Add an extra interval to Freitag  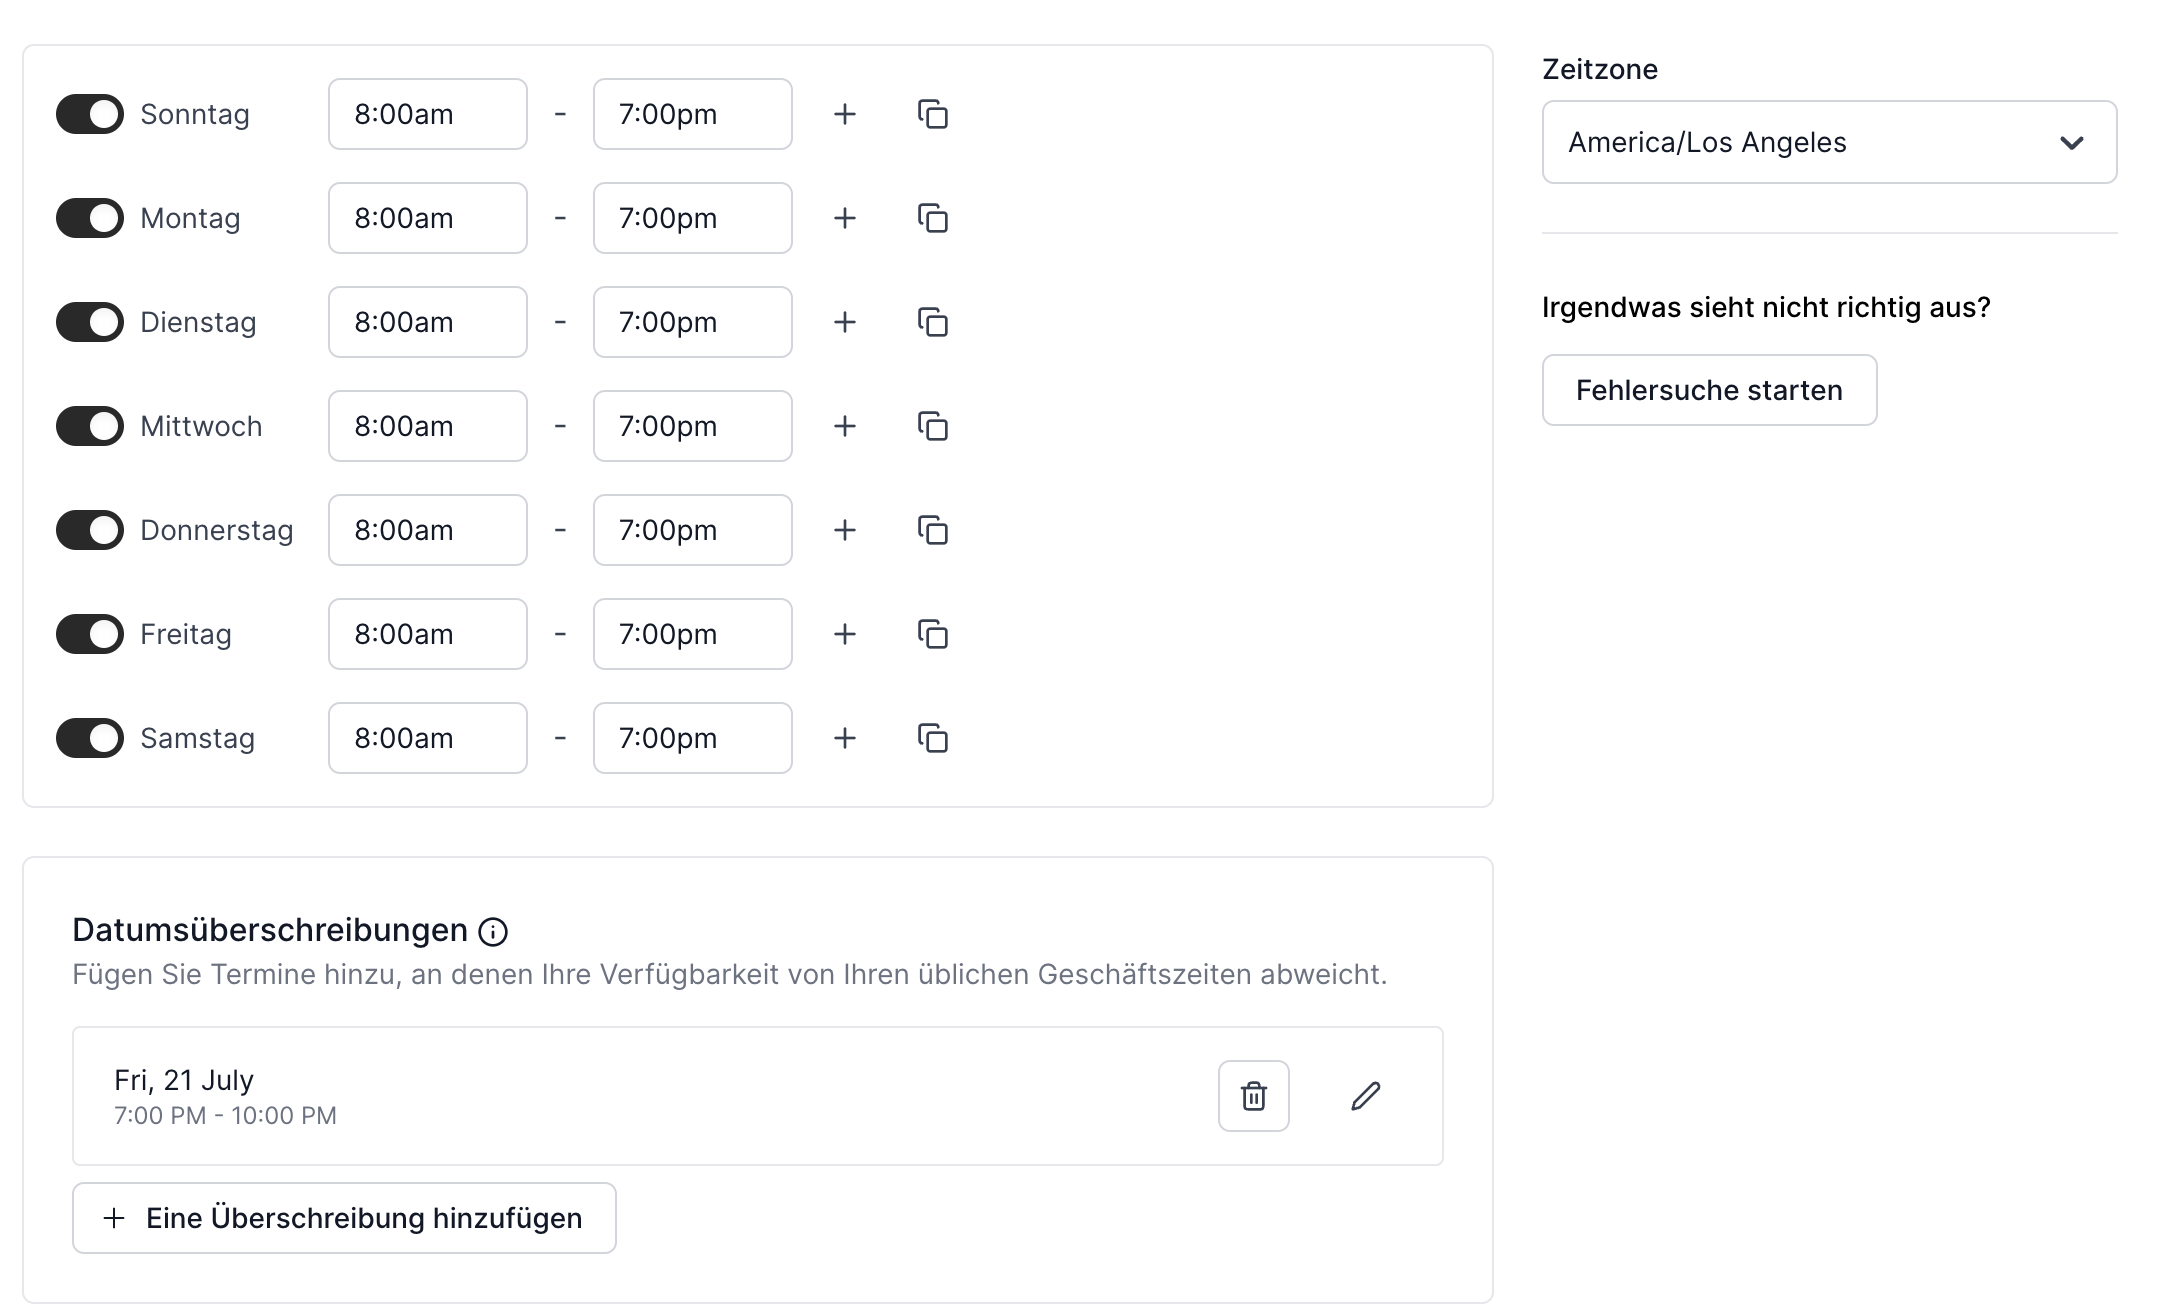click(x=845, y=634)
